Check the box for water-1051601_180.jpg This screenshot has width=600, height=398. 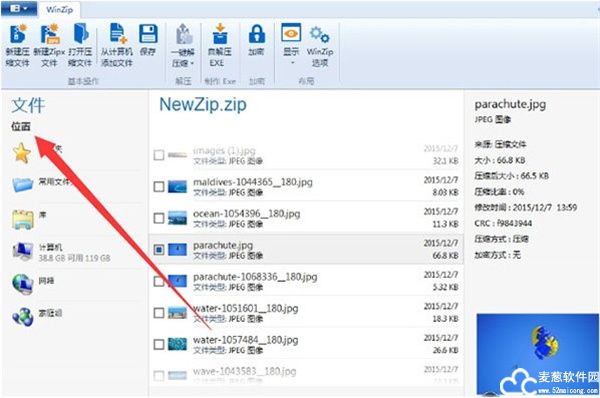coord(159,313)
